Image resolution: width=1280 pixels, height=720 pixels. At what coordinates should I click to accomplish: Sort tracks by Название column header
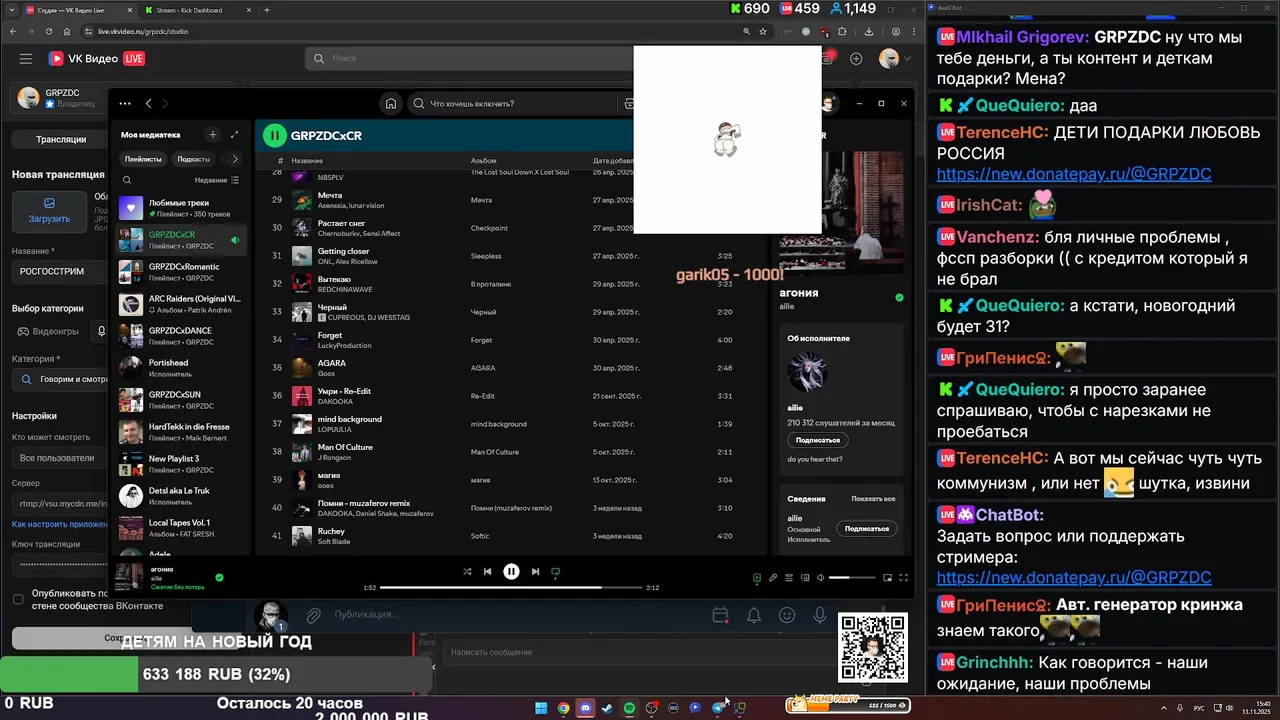tap(307, 161)
